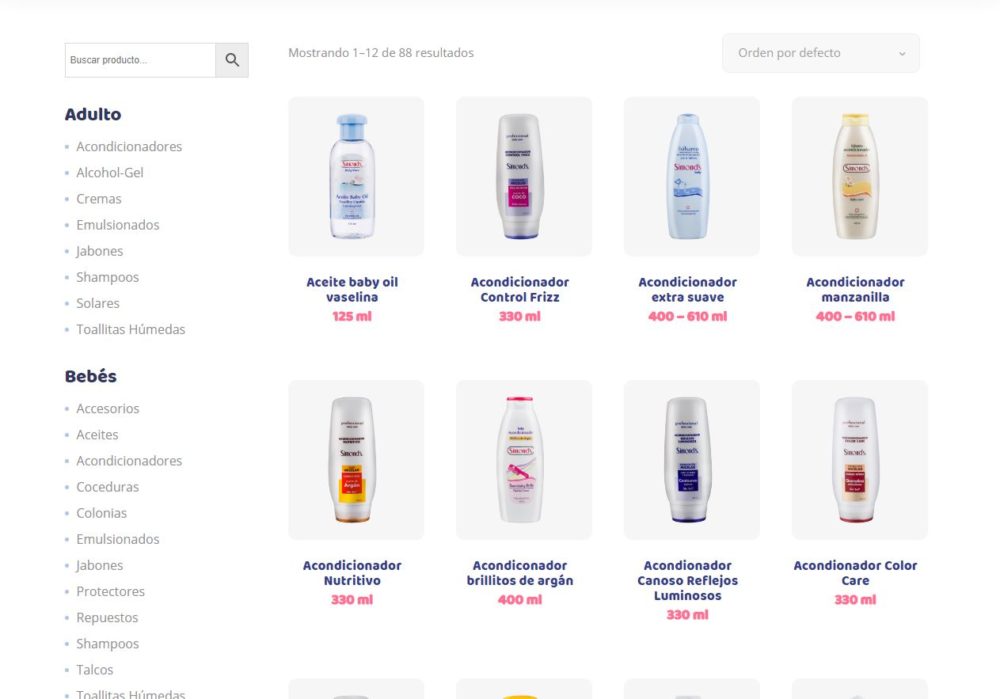Open the Acondicionador Control Frizz bottle image
The height and width of the screenshot is (699, 1000).
tap(523, 176)
